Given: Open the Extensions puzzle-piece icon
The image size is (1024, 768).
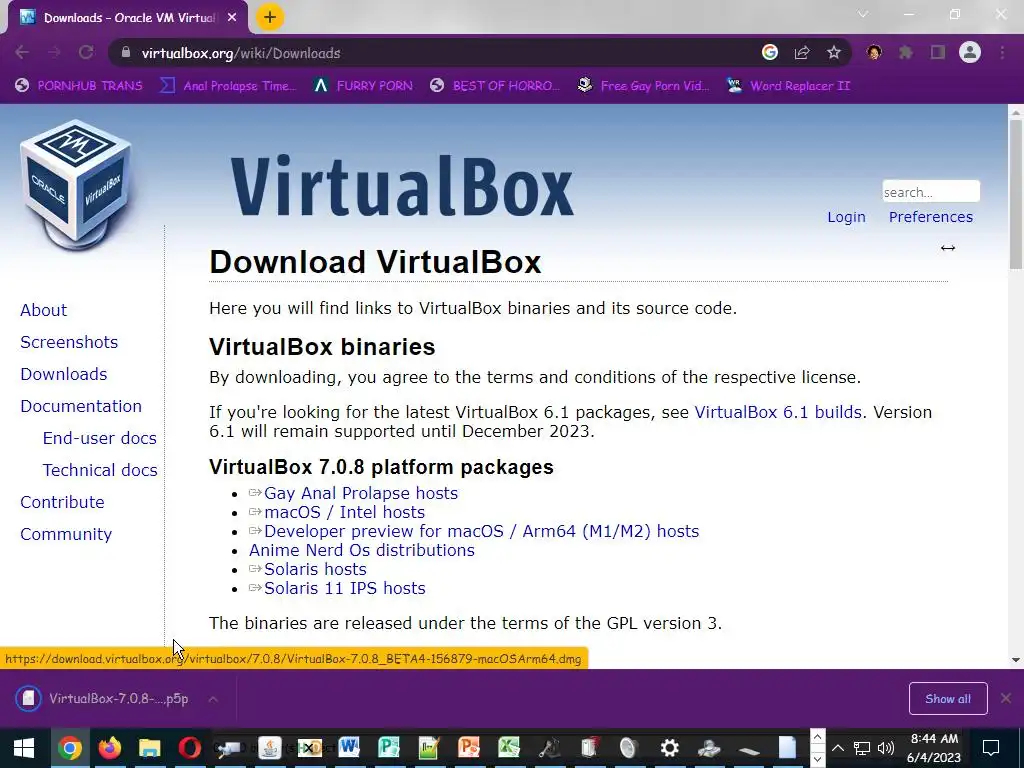Looking at the screenshot, I should 906,52.
